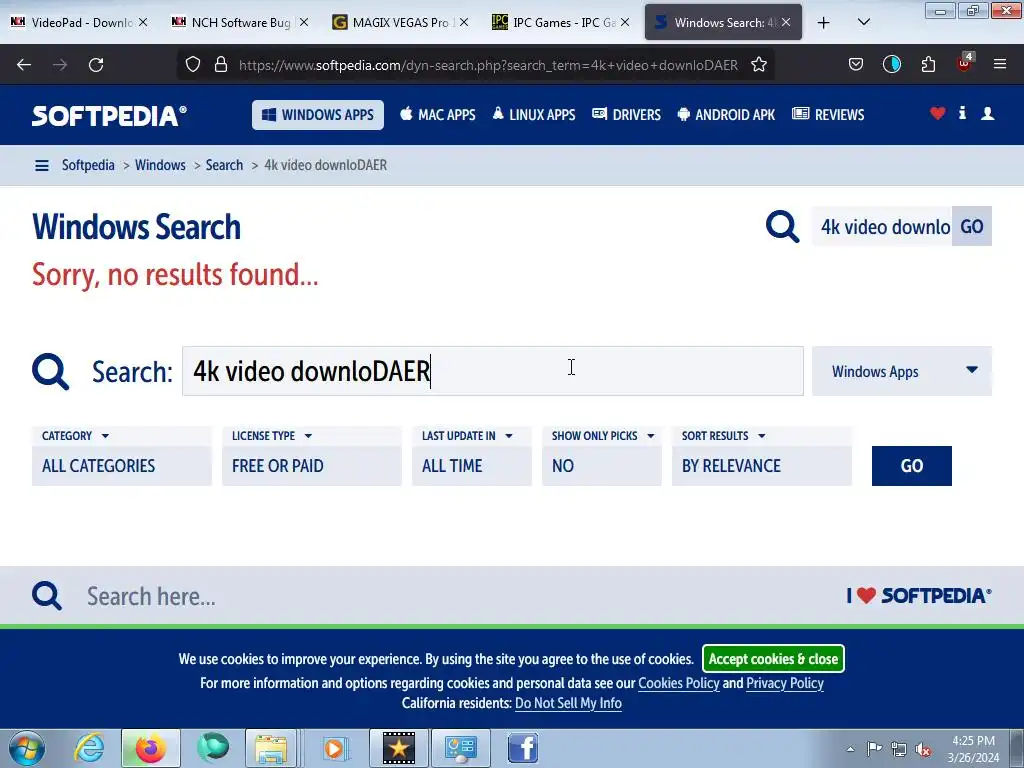This screenshot has width=1024, height=768.
Task: Open Firefox application hamburger menu
Action: [x=1000, y=65]
